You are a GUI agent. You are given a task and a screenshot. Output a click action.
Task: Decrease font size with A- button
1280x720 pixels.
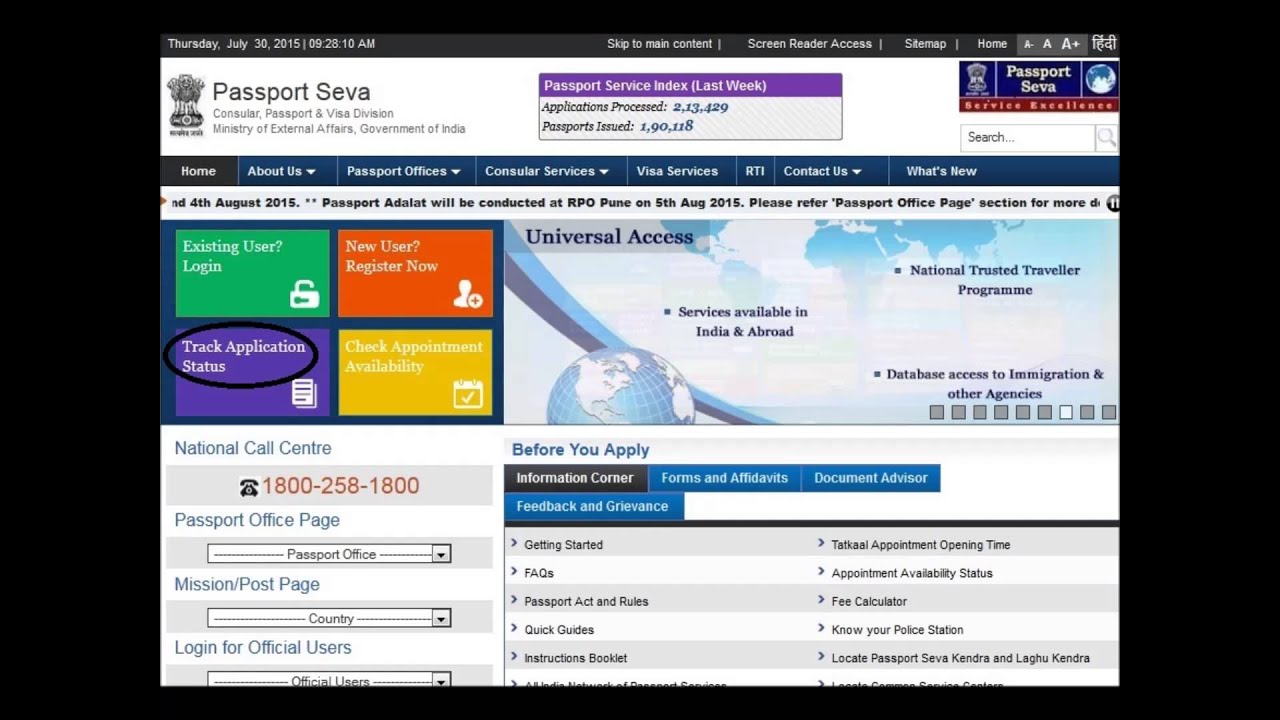pos(1028,44)
